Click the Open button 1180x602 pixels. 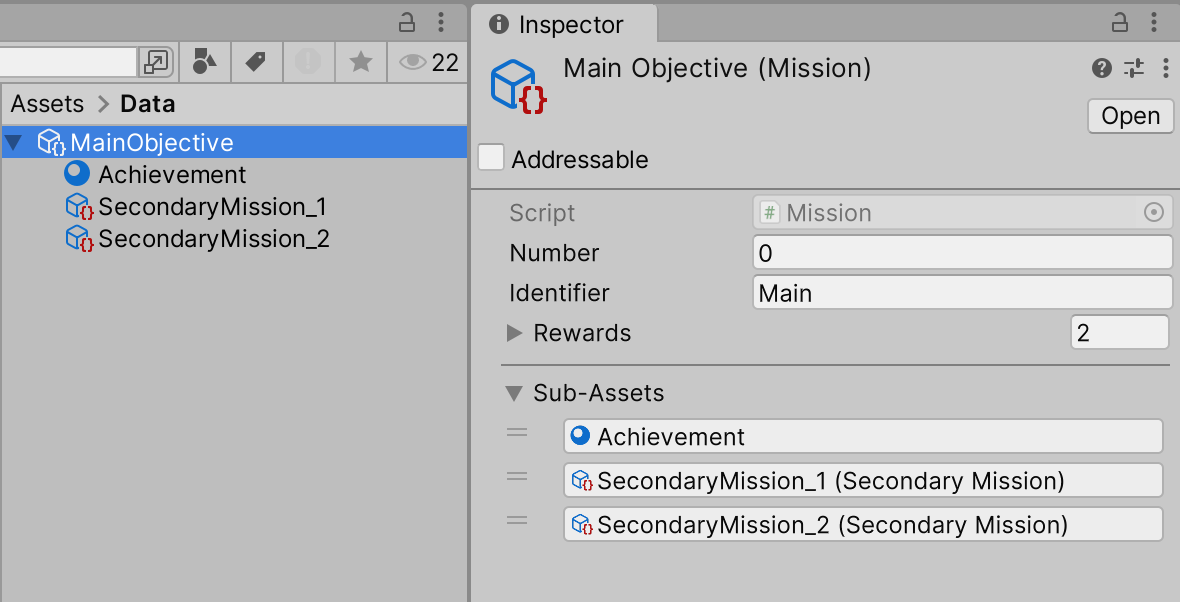click(x=1130, y=116)
